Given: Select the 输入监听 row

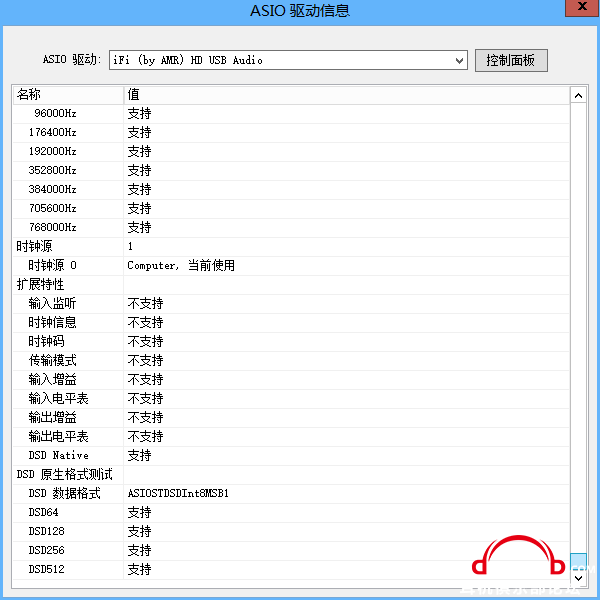Looking at the screenshot, I should pyautogui.click(x=291, y=304).
